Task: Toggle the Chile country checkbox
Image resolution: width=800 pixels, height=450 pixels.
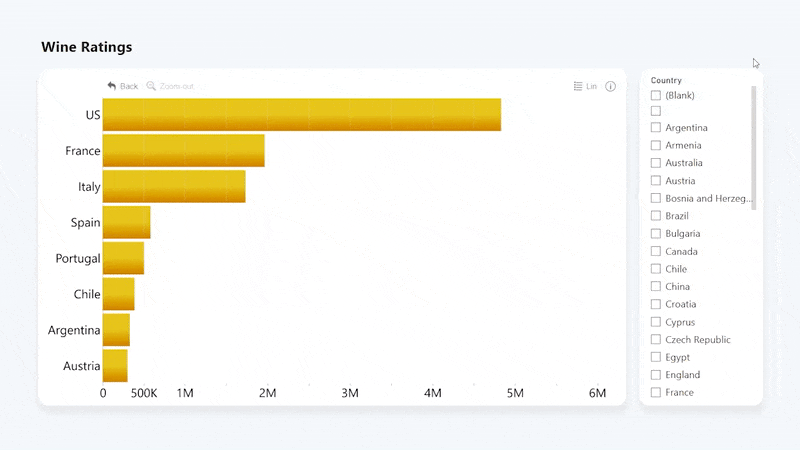Action: (656, 269)
